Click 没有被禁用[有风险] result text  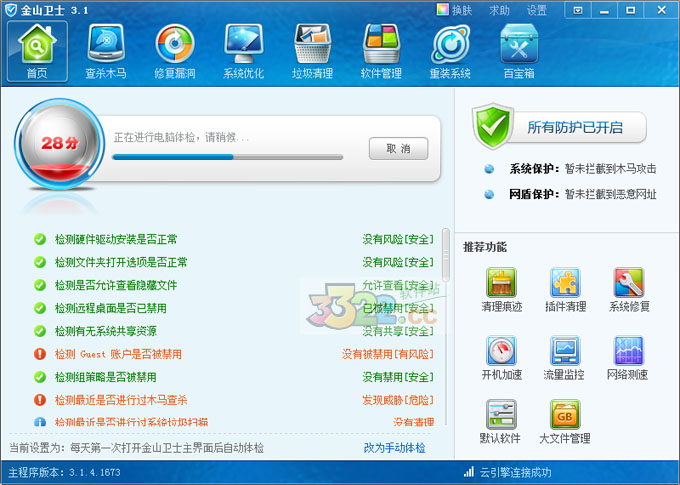coord(388,354)
